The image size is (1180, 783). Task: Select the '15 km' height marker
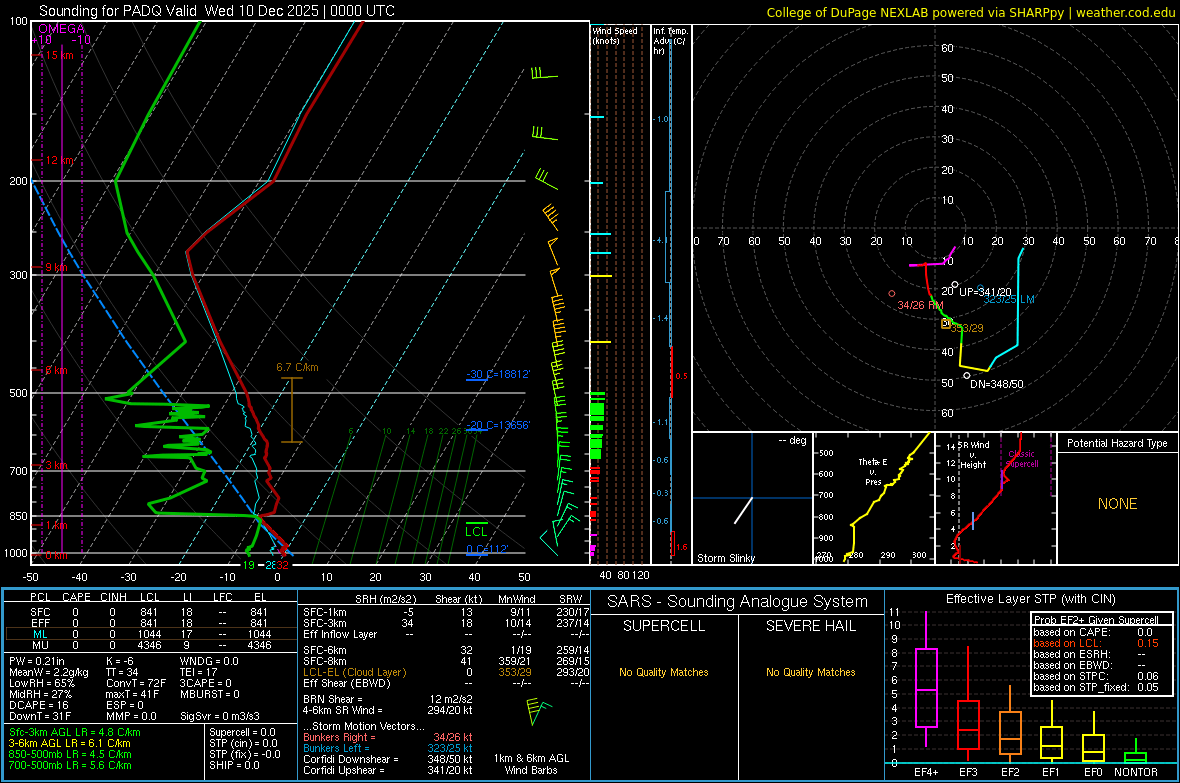coord(58,55)
